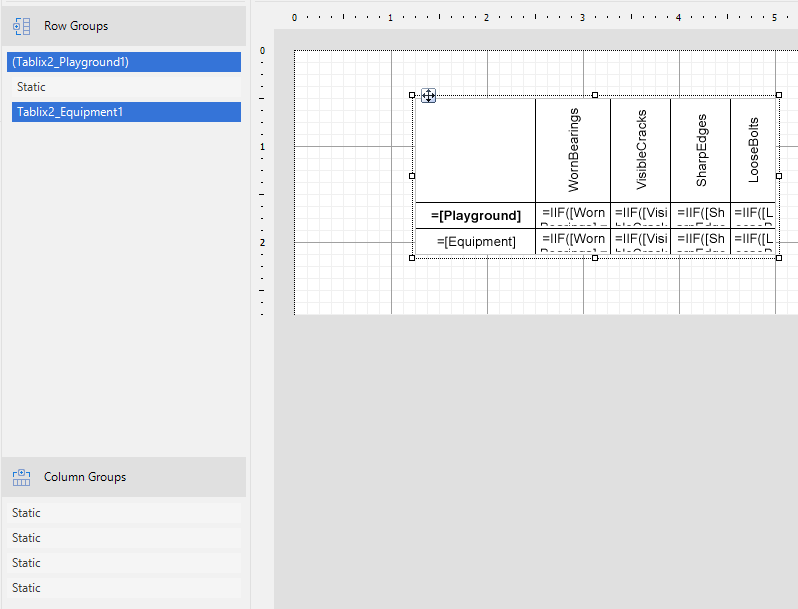Select =IIF([Worn cell in Playground row
The width and height of the screenshot is (798, 609).
(x=573, y=216)
